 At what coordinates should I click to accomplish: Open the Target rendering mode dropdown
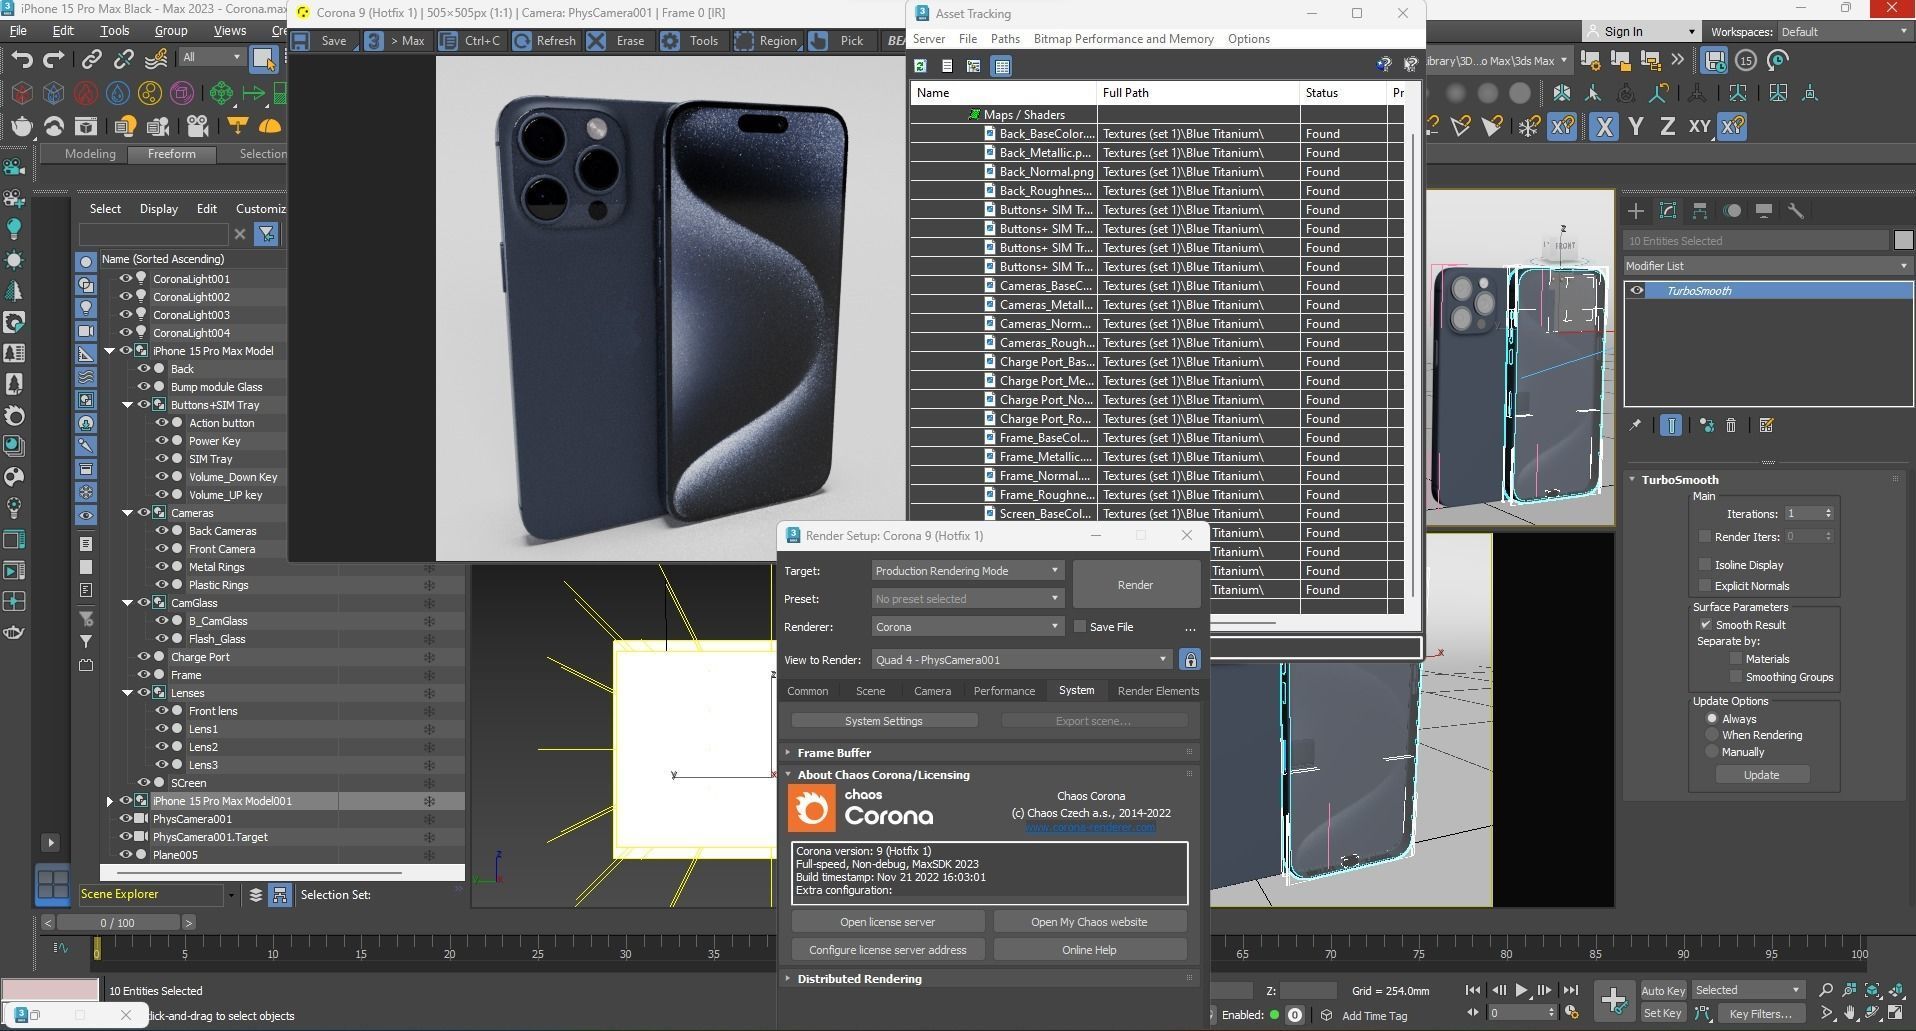pyautogui.click(x=967, y=571)
